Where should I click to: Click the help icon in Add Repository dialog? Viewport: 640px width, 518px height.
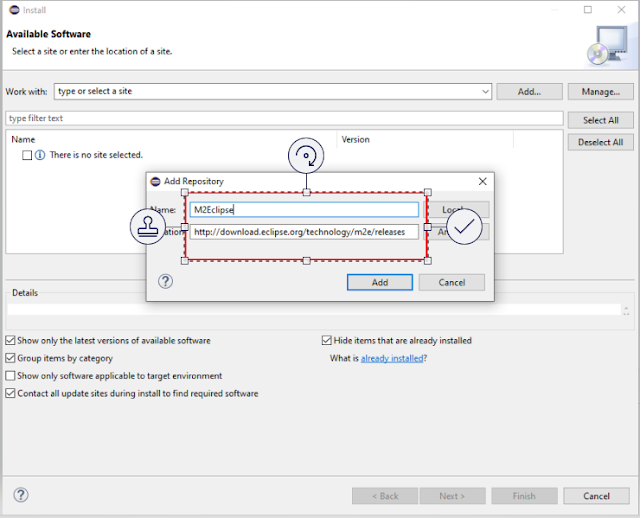[x=165, y=281]
